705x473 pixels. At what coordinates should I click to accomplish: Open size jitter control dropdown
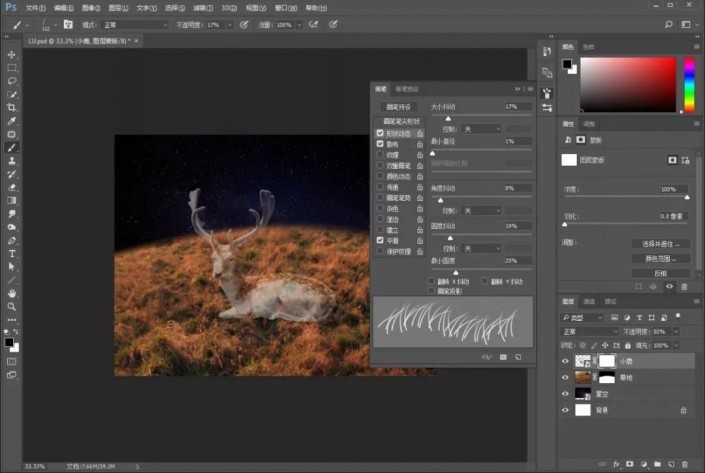pos(483,129)
